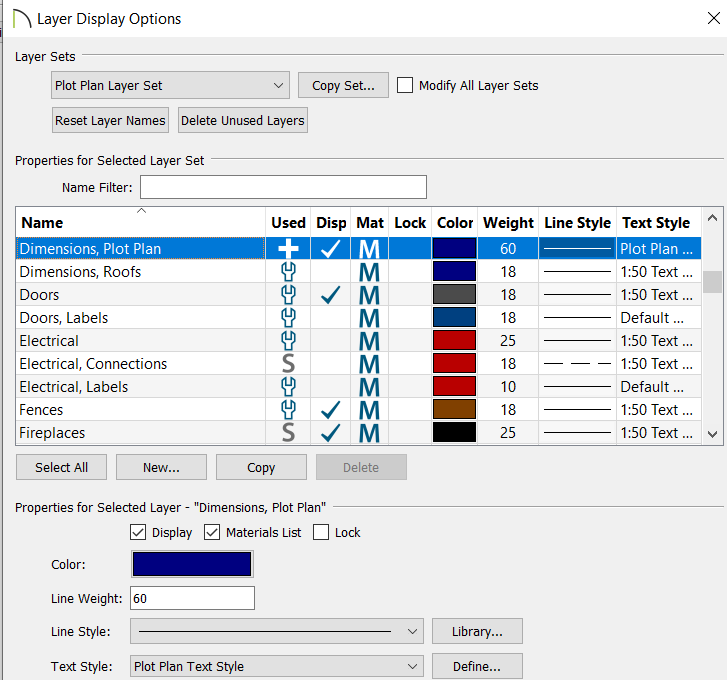Screen dimensions: 727x680
Task: Click weight value 10 for Electrical, Labels
Action: click(508, 387)
